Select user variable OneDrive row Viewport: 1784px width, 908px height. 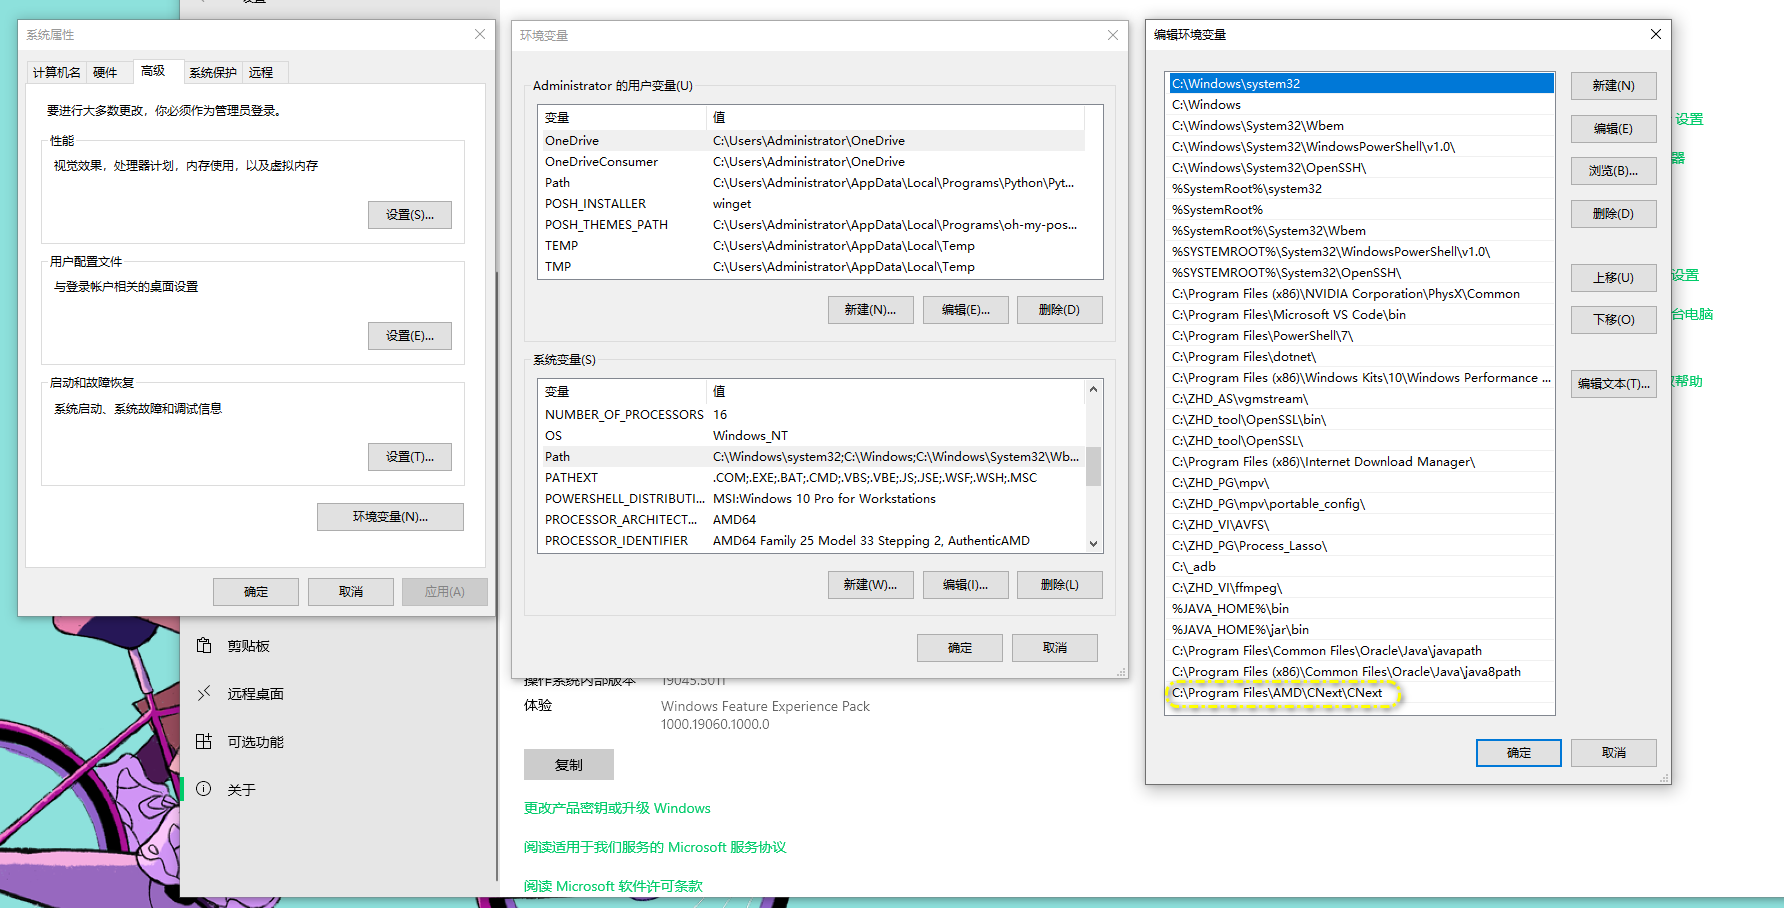[812, 141]
